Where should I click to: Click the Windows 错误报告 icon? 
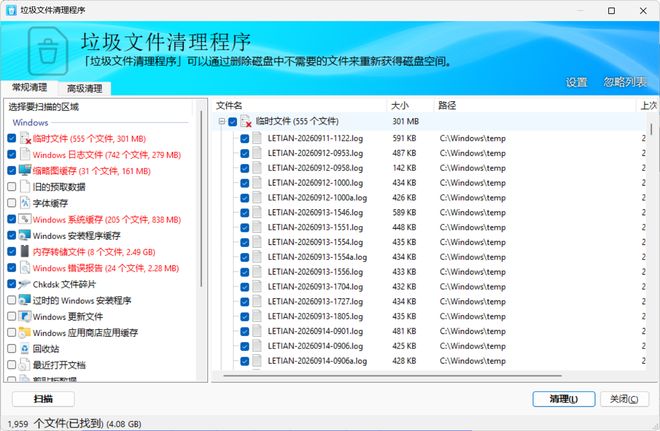(25, 268)
